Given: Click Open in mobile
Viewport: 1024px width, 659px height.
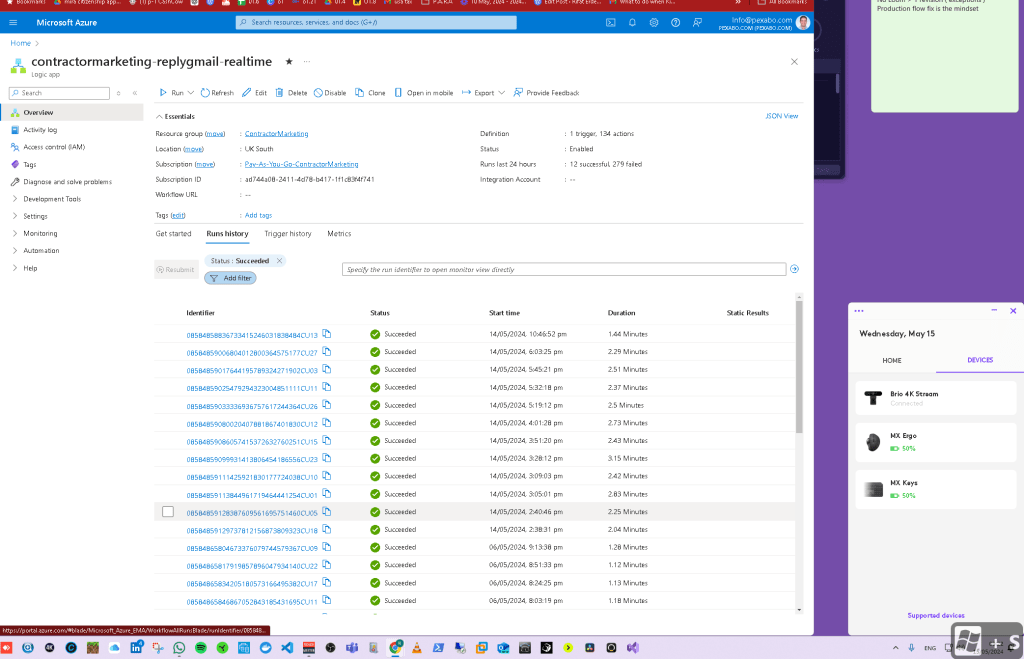Looking at the screenshot, I should pos(423,93).
